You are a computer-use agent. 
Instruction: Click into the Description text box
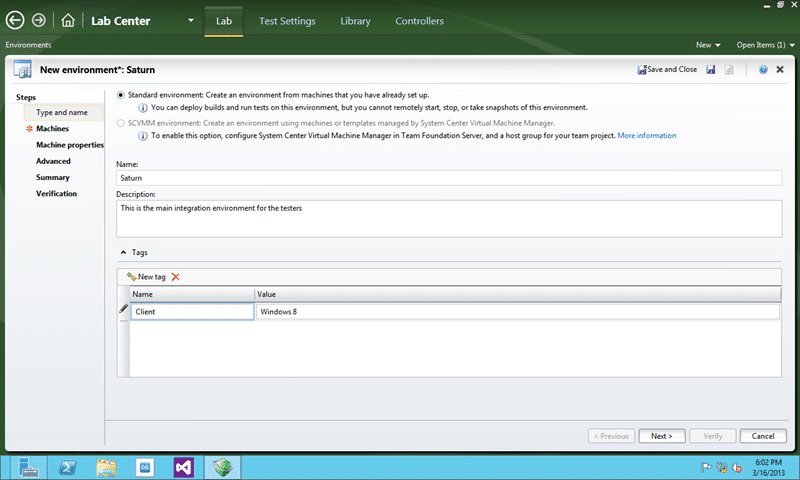[449, 219]
